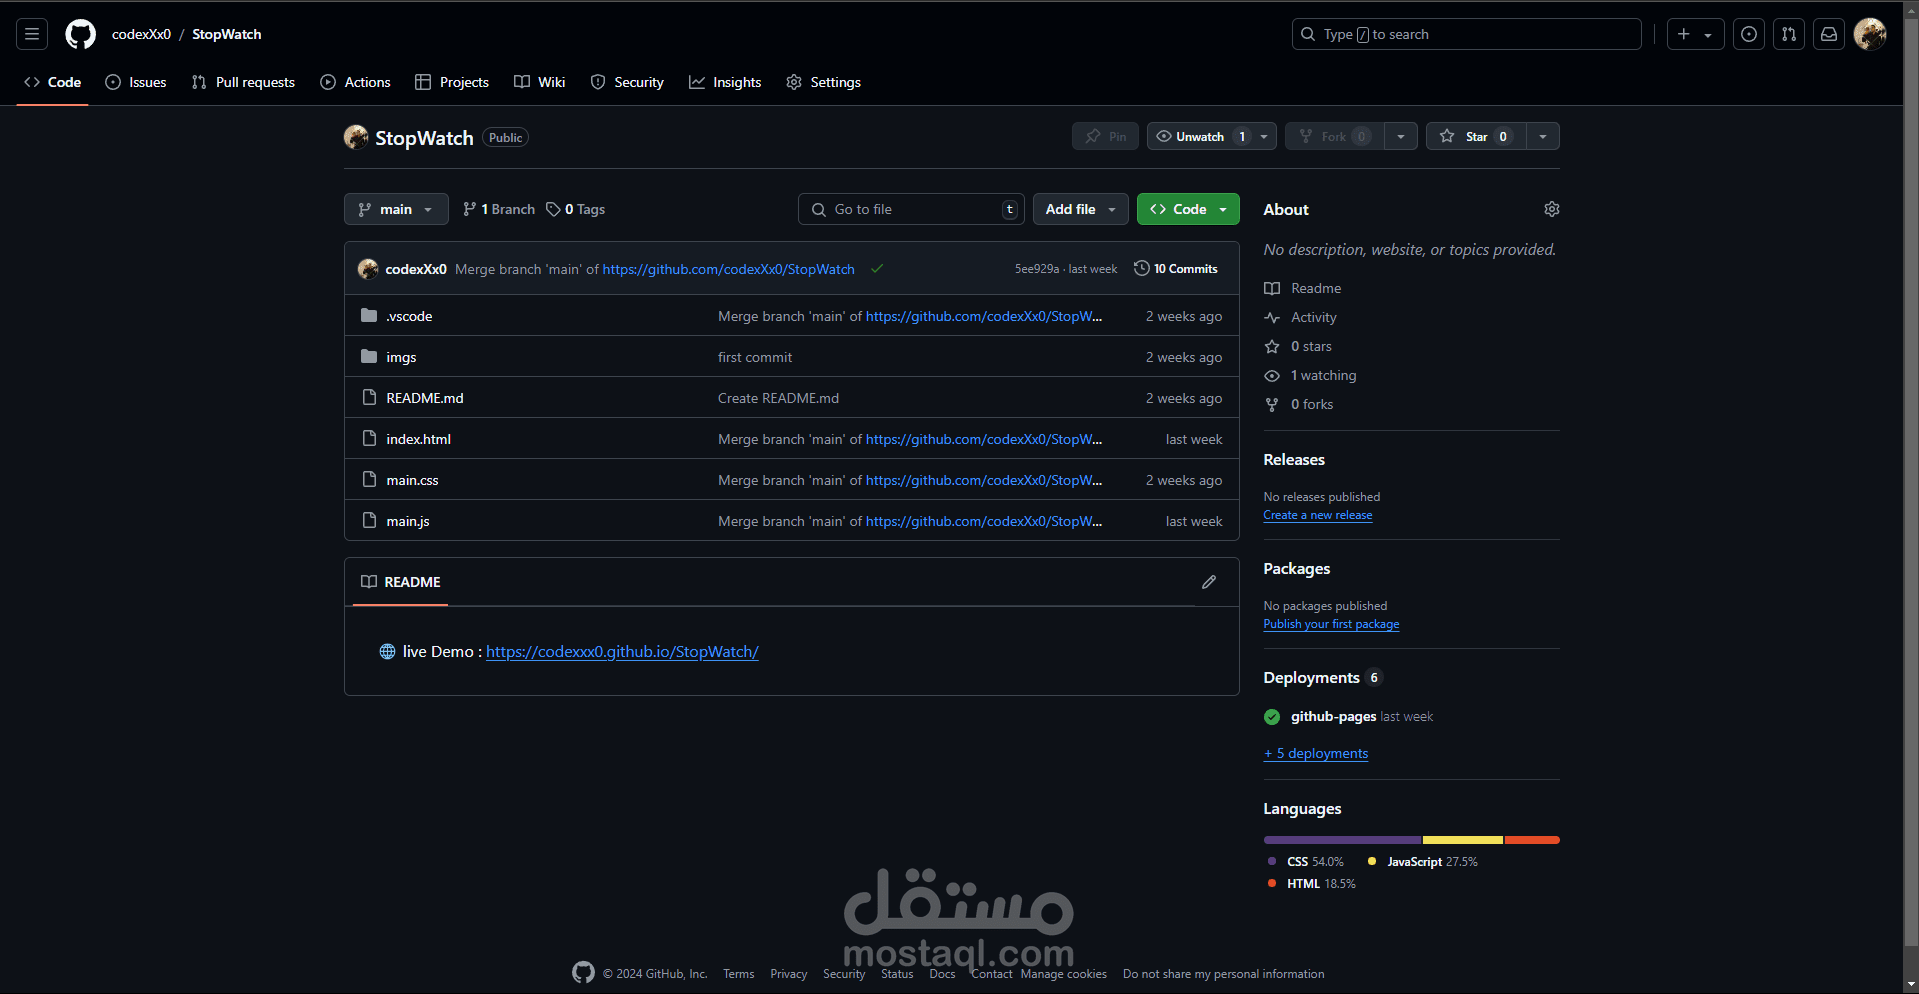Open the Projects tab

[452, 82]
